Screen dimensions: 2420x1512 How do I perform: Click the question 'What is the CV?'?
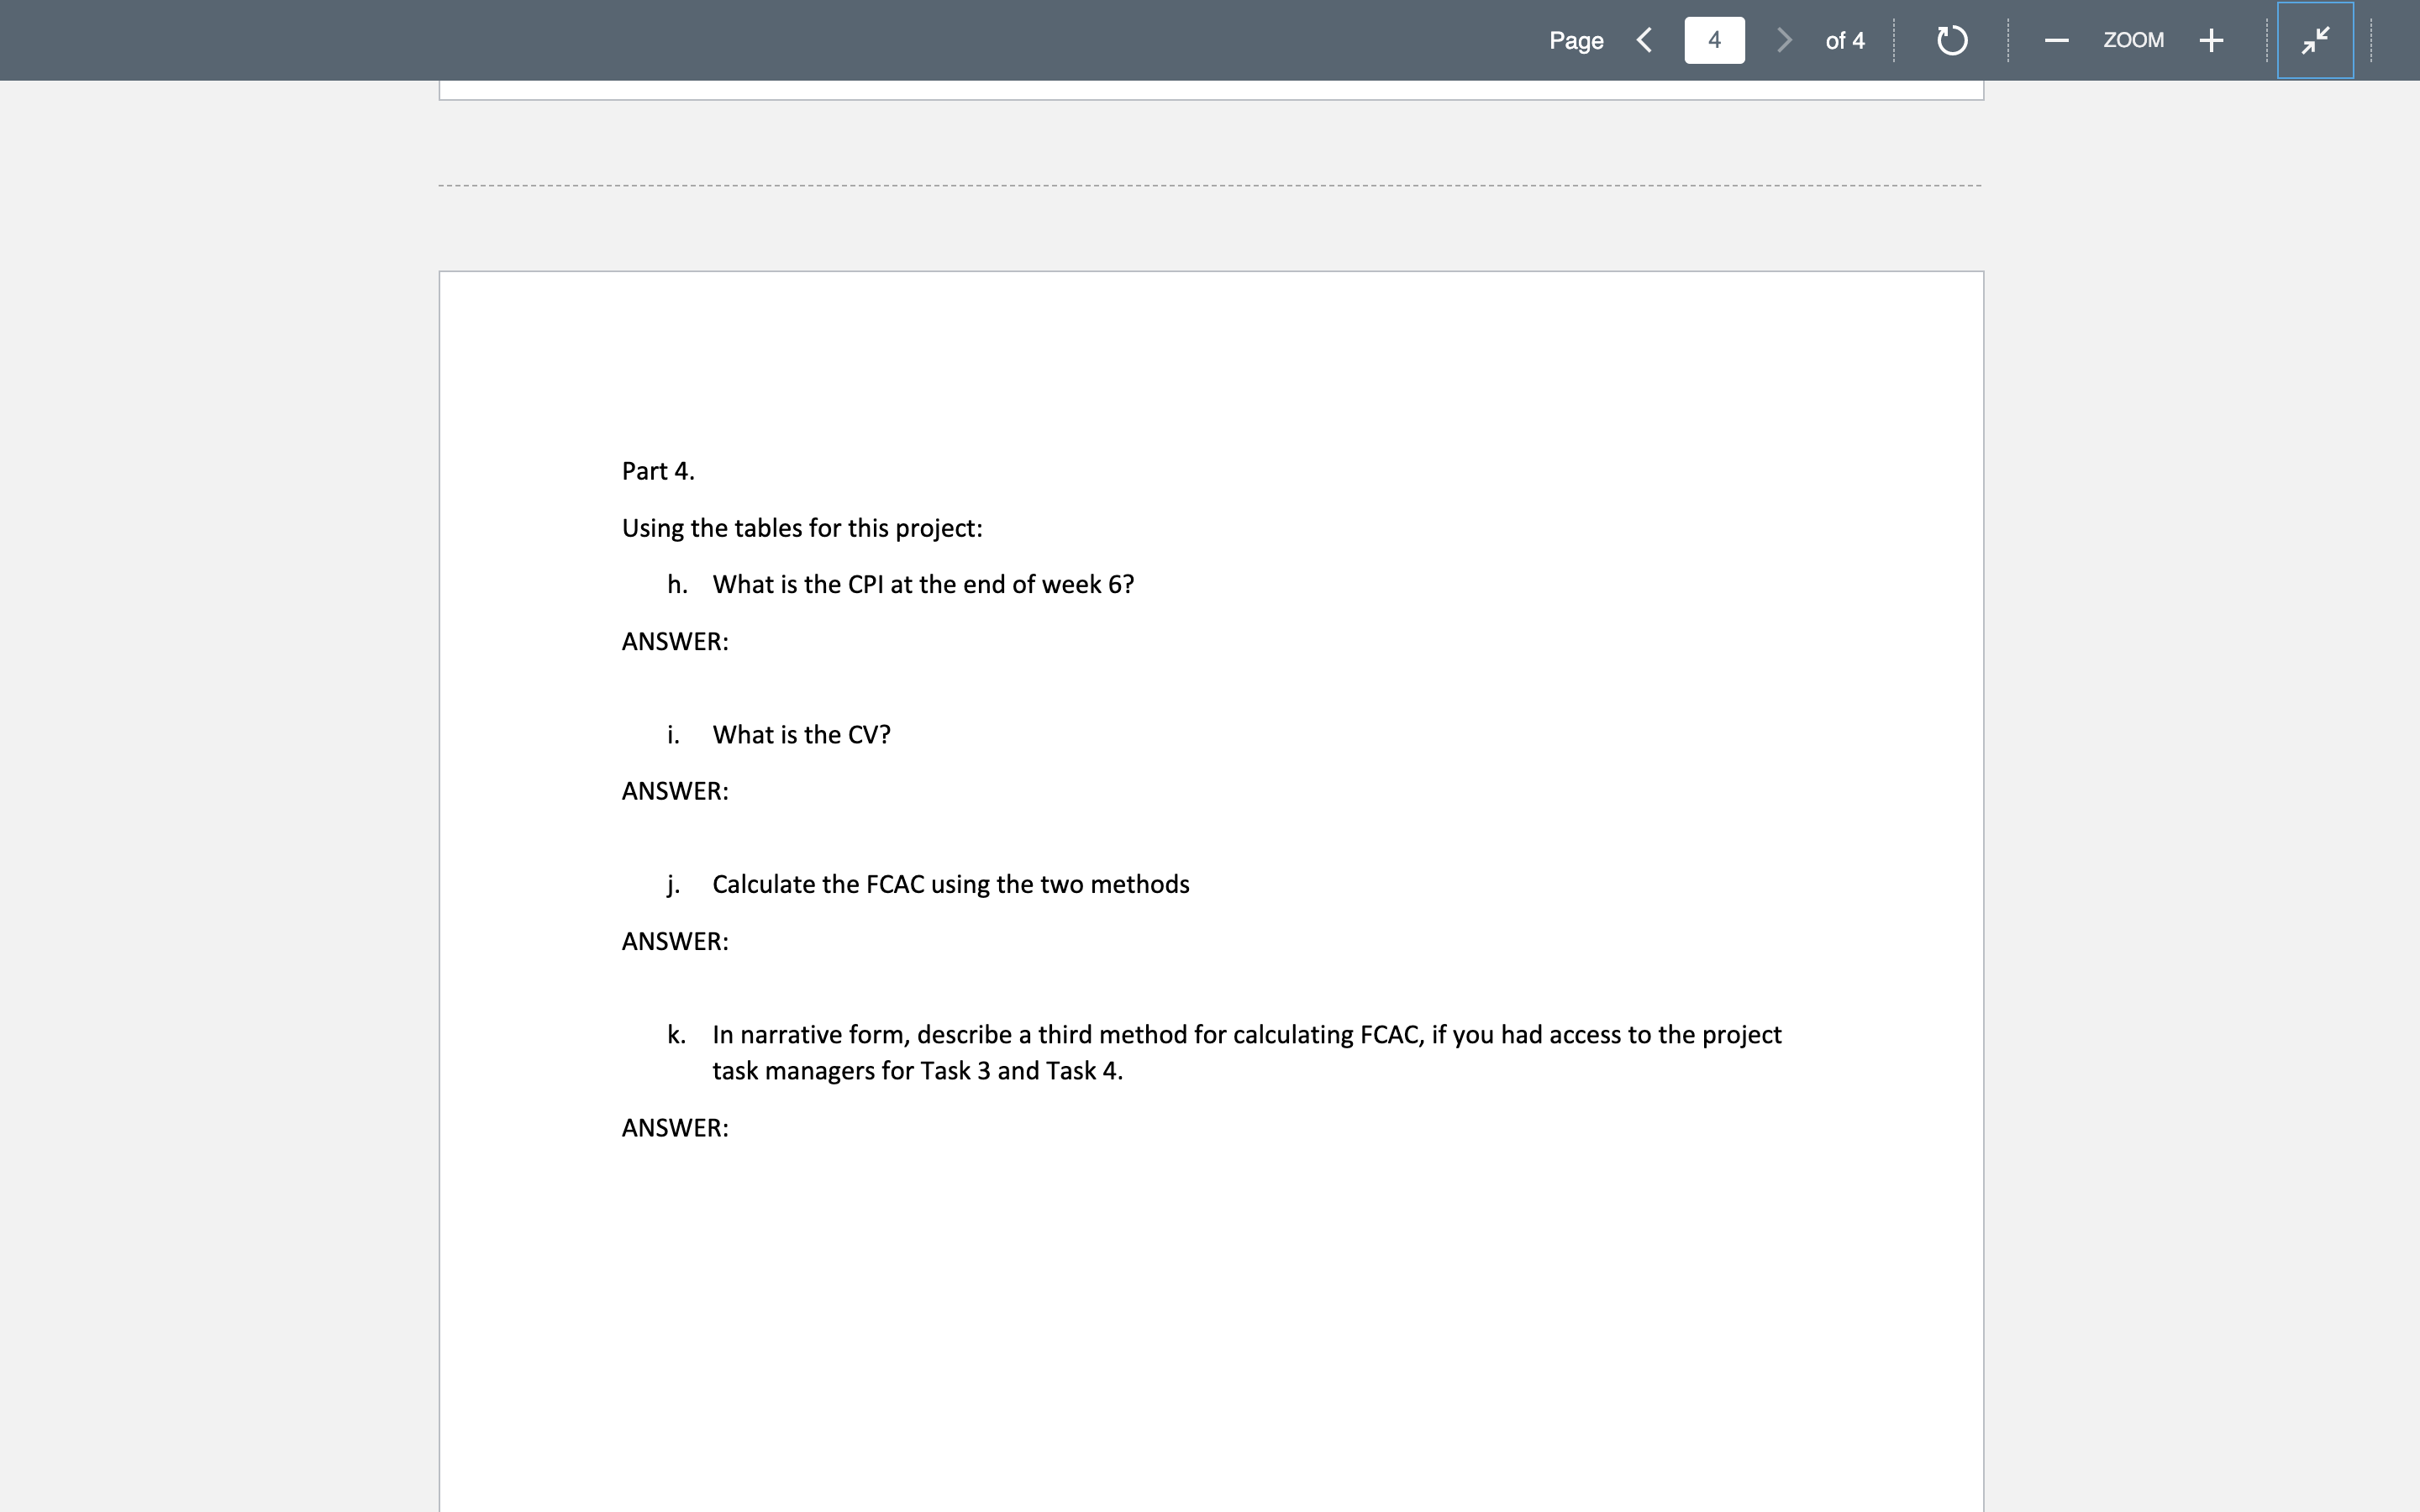801,734
